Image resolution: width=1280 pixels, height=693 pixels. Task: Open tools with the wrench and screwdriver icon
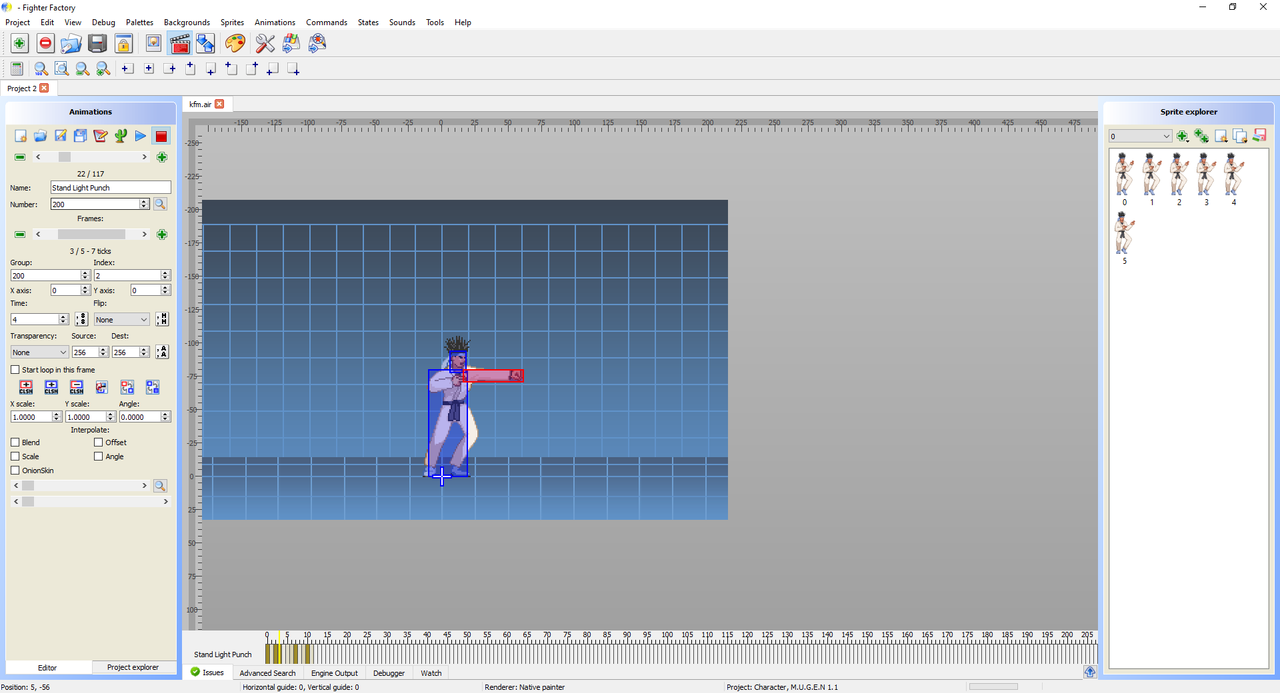coord(265,43)
